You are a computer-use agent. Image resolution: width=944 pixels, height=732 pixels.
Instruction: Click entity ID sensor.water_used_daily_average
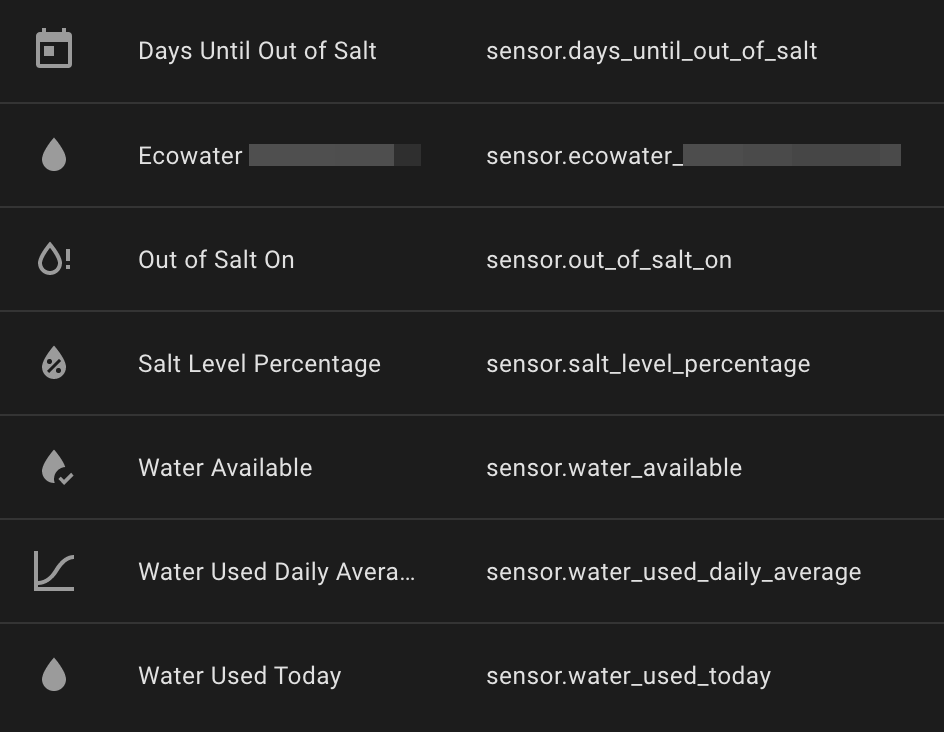(x=673, y=572)
